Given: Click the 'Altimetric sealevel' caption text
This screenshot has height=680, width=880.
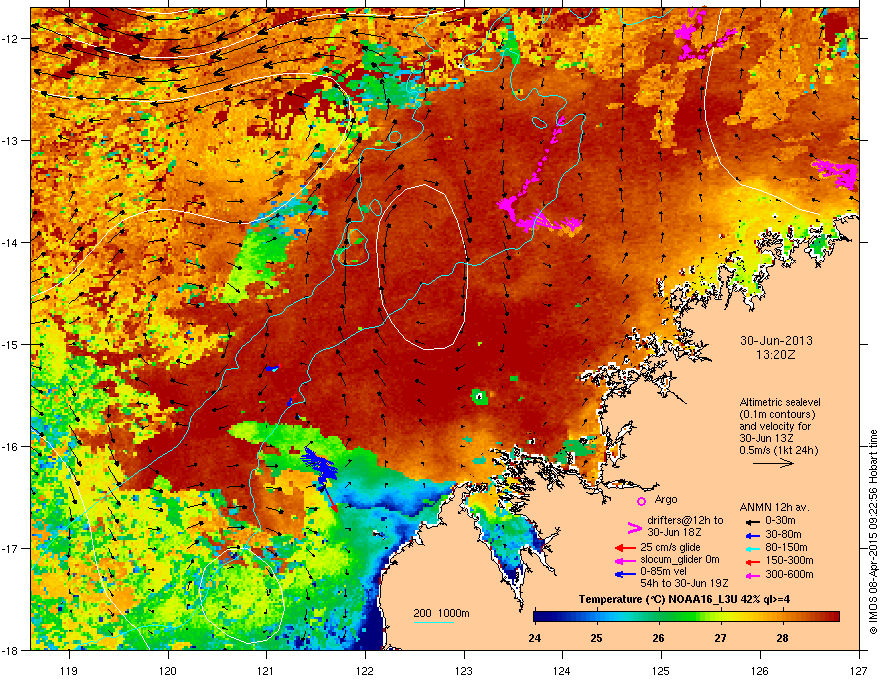Looking at the screenshot, I should click(780, 402).
